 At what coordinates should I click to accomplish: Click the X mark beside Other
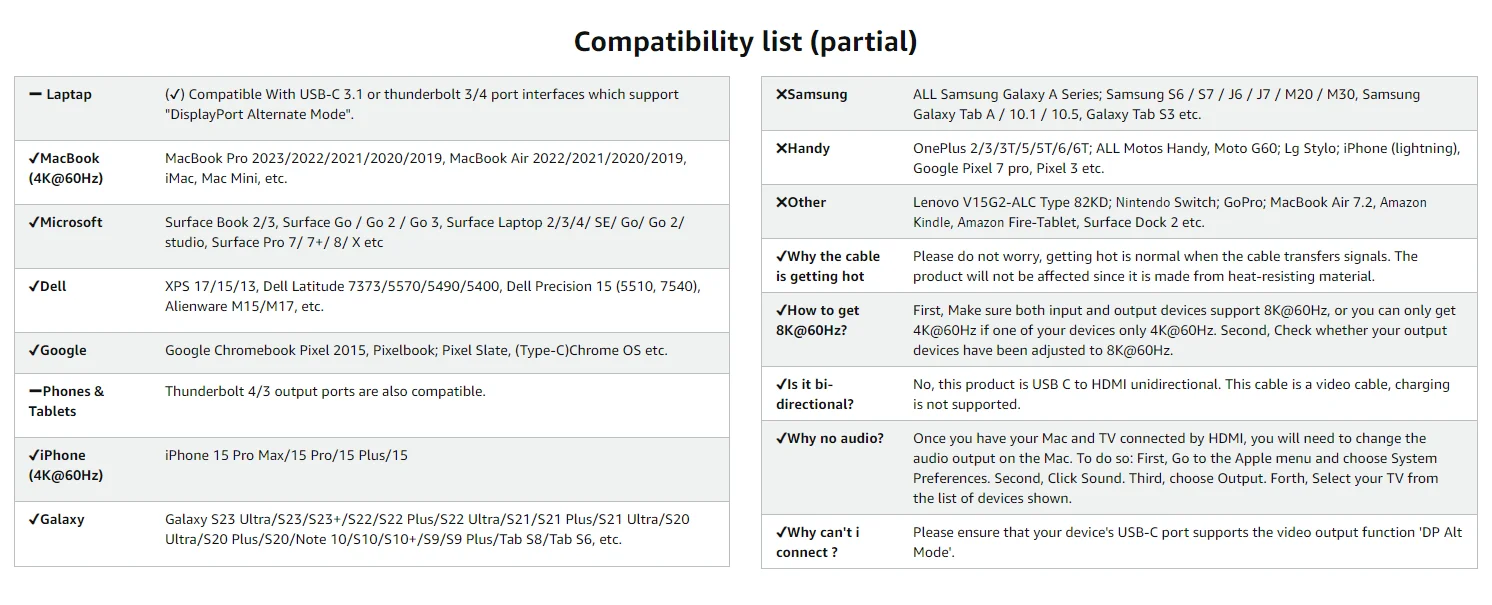click(781, 202)
